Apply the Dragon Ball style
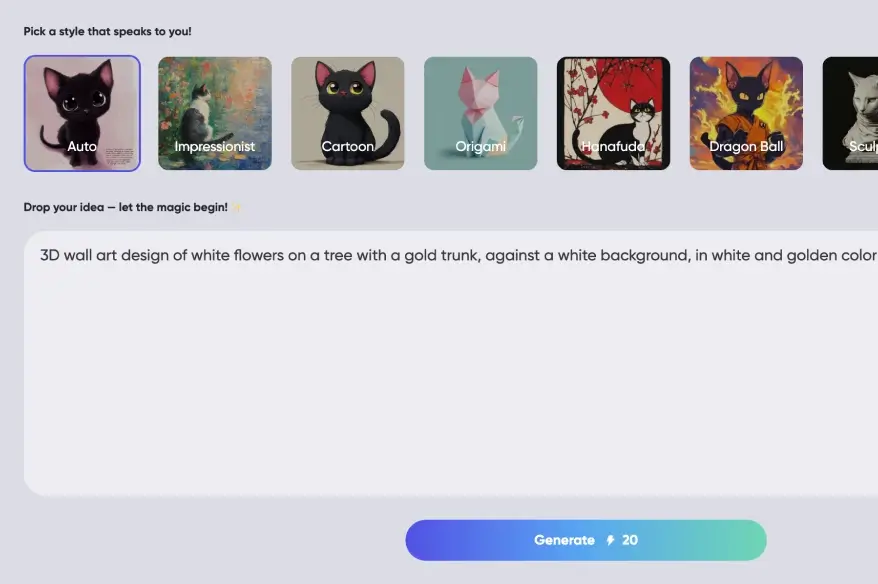The height and width of the screenshot is (584, 878). click(x=746, y=113)
